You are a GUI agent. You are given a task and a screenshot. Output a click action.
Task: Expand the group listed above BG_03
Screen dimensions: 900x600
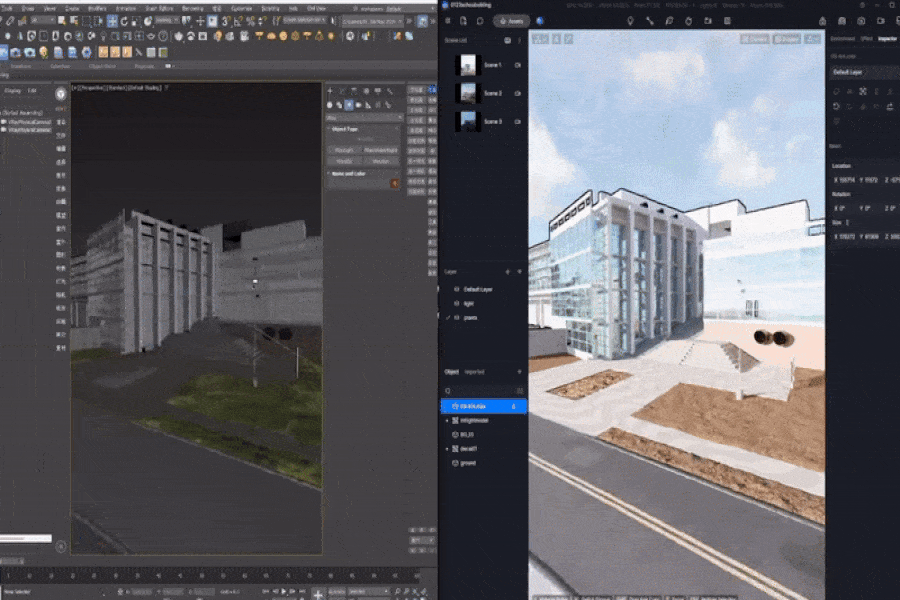[447, 421]
